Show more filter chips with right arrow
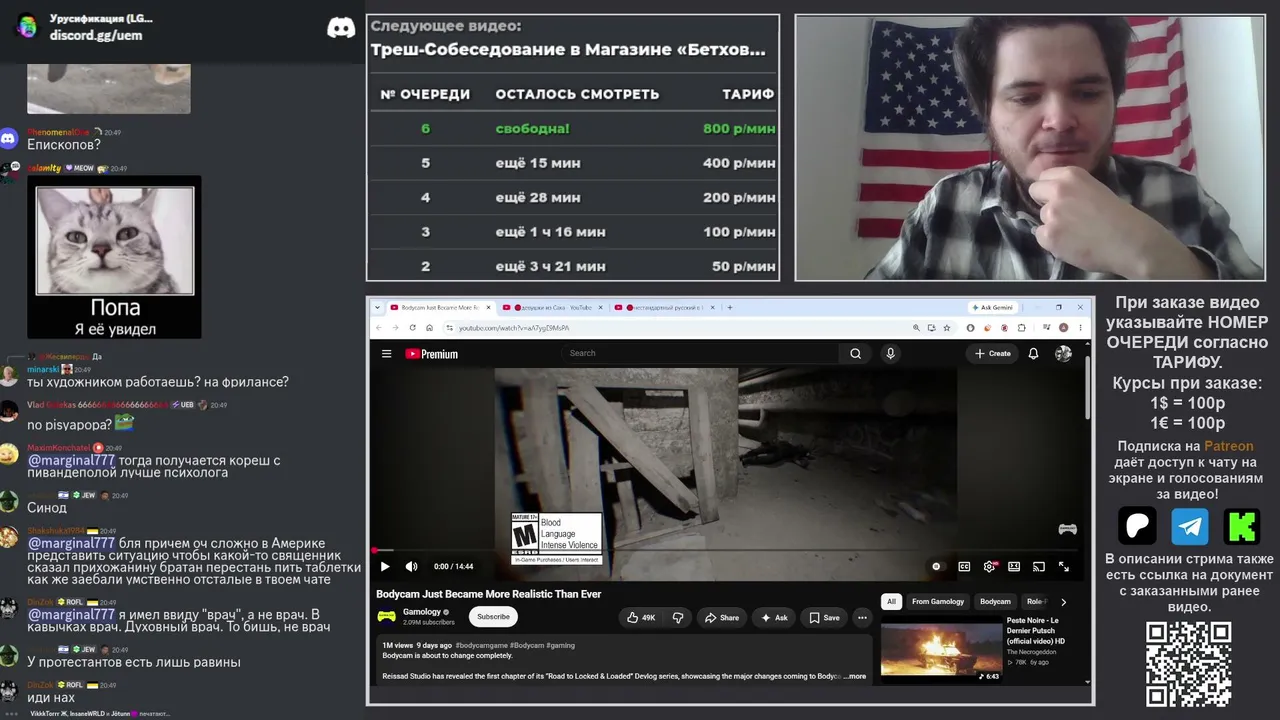Image resolution: width=1280 pixels, height=720 pixels. click(1063, 602)
